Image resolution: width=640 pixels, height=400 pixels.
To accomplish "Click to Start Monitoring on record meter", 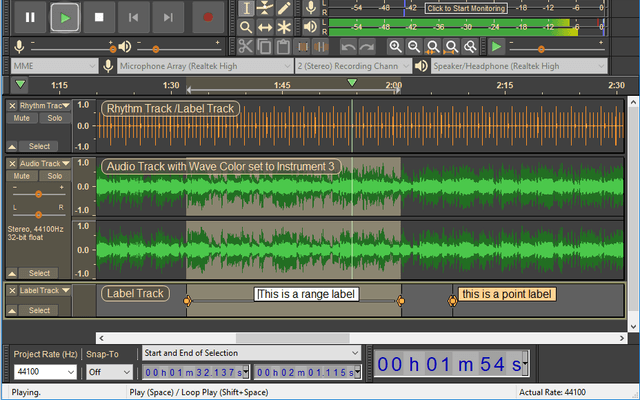I will point(466,8).
